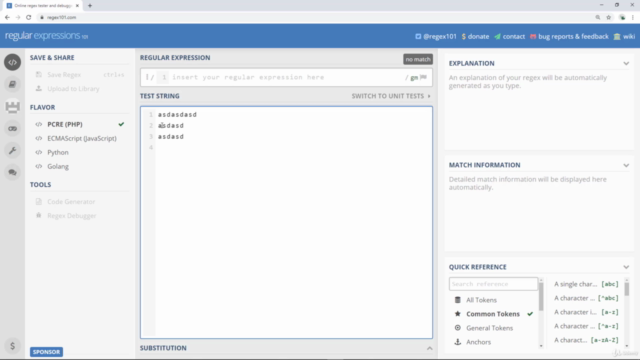
Task: Collapse the Quick Reference panel
Action: click(x=626, y=267)
